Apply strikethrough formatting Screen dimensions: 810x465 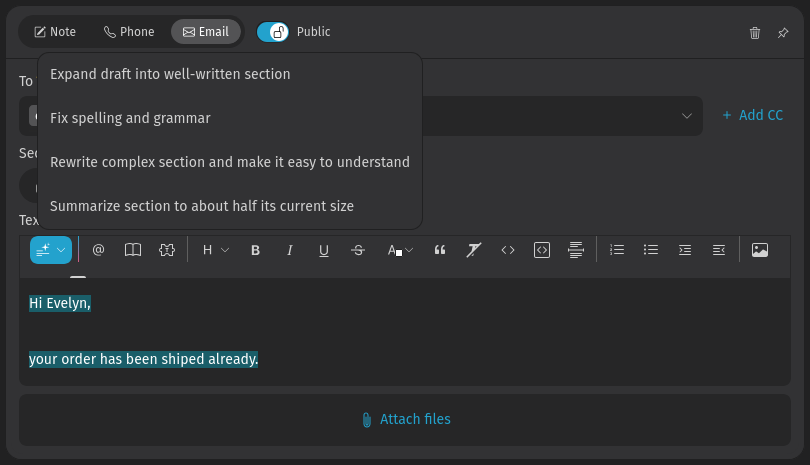click(x=358, y=250)
